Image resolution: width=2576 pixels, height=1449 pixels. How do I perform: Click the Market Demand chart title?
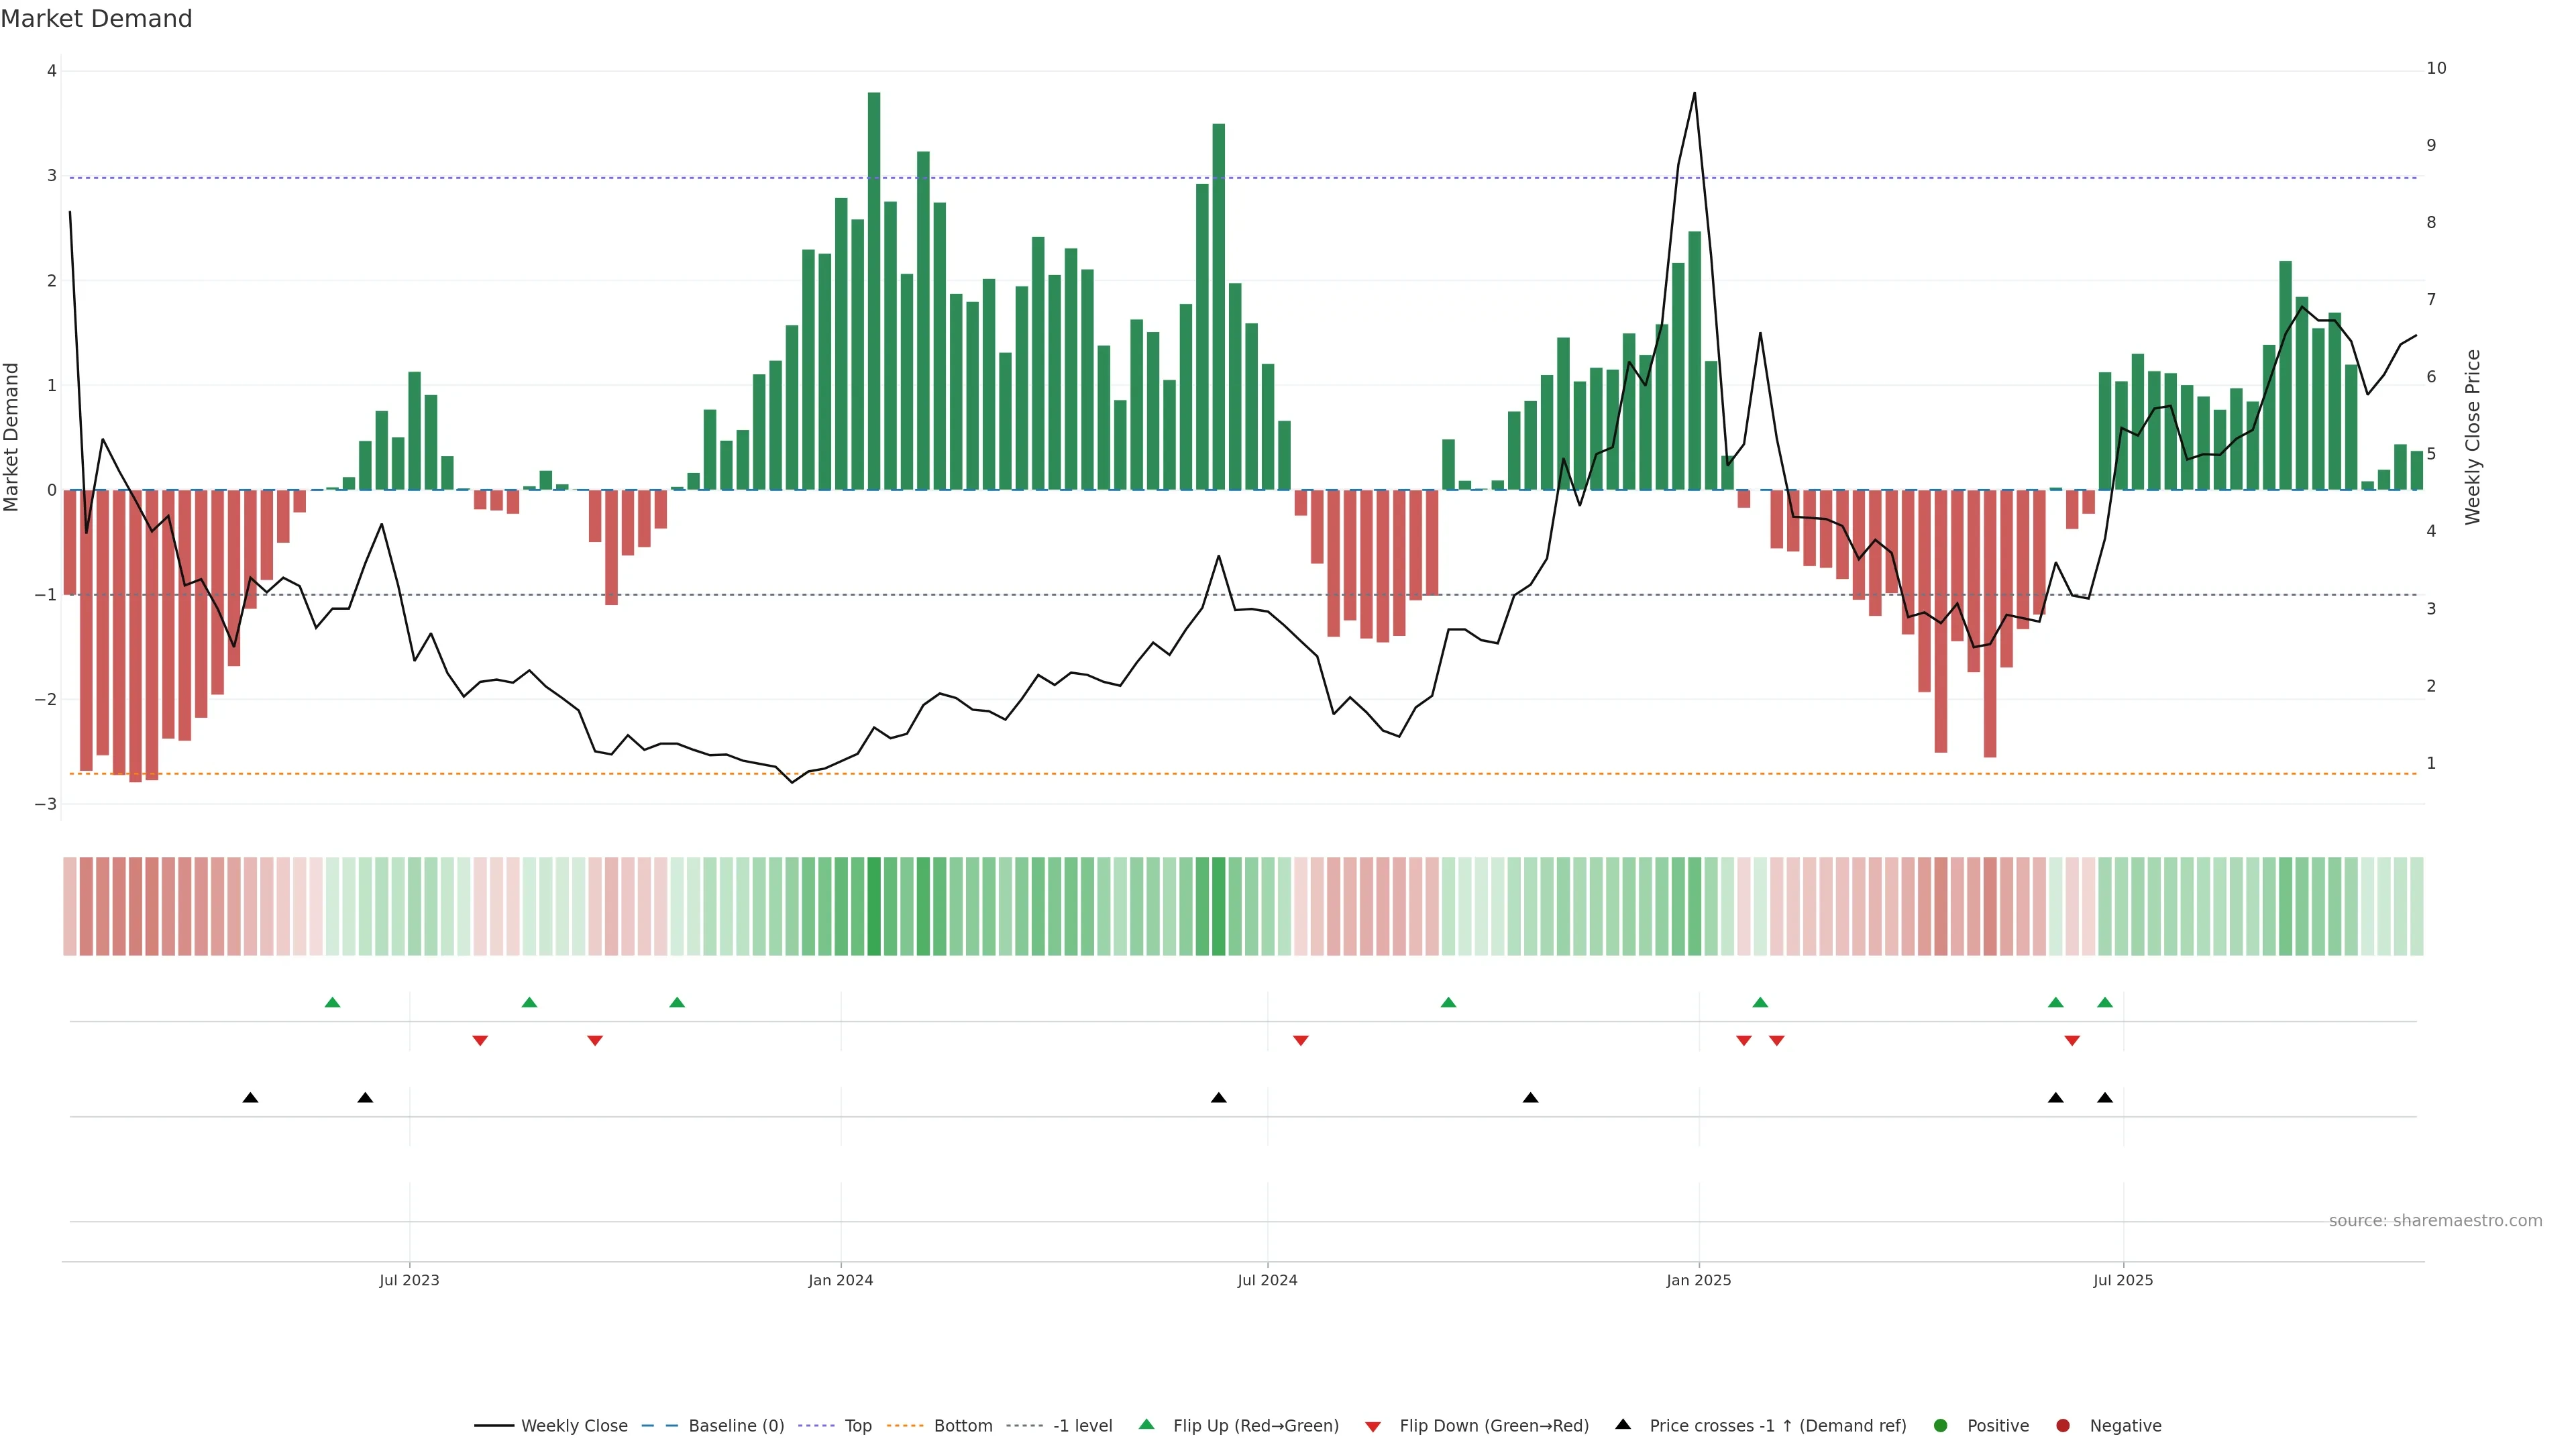(96, 19)
